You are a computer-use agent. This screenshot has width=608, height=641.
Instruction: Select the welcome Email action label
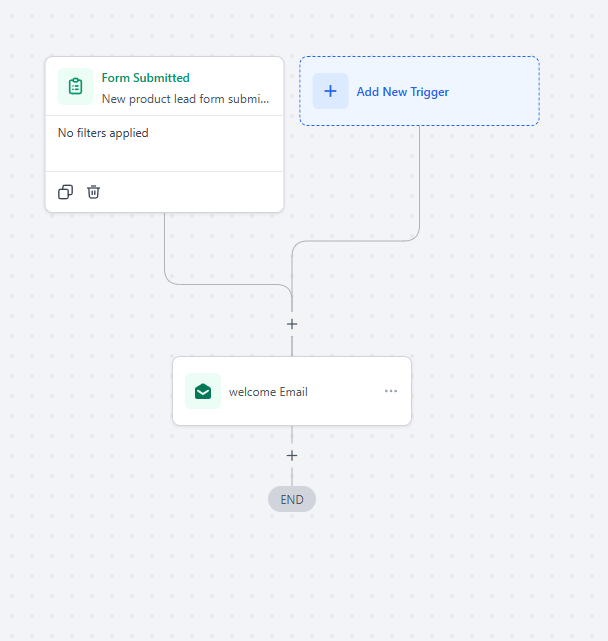point(268,392)
